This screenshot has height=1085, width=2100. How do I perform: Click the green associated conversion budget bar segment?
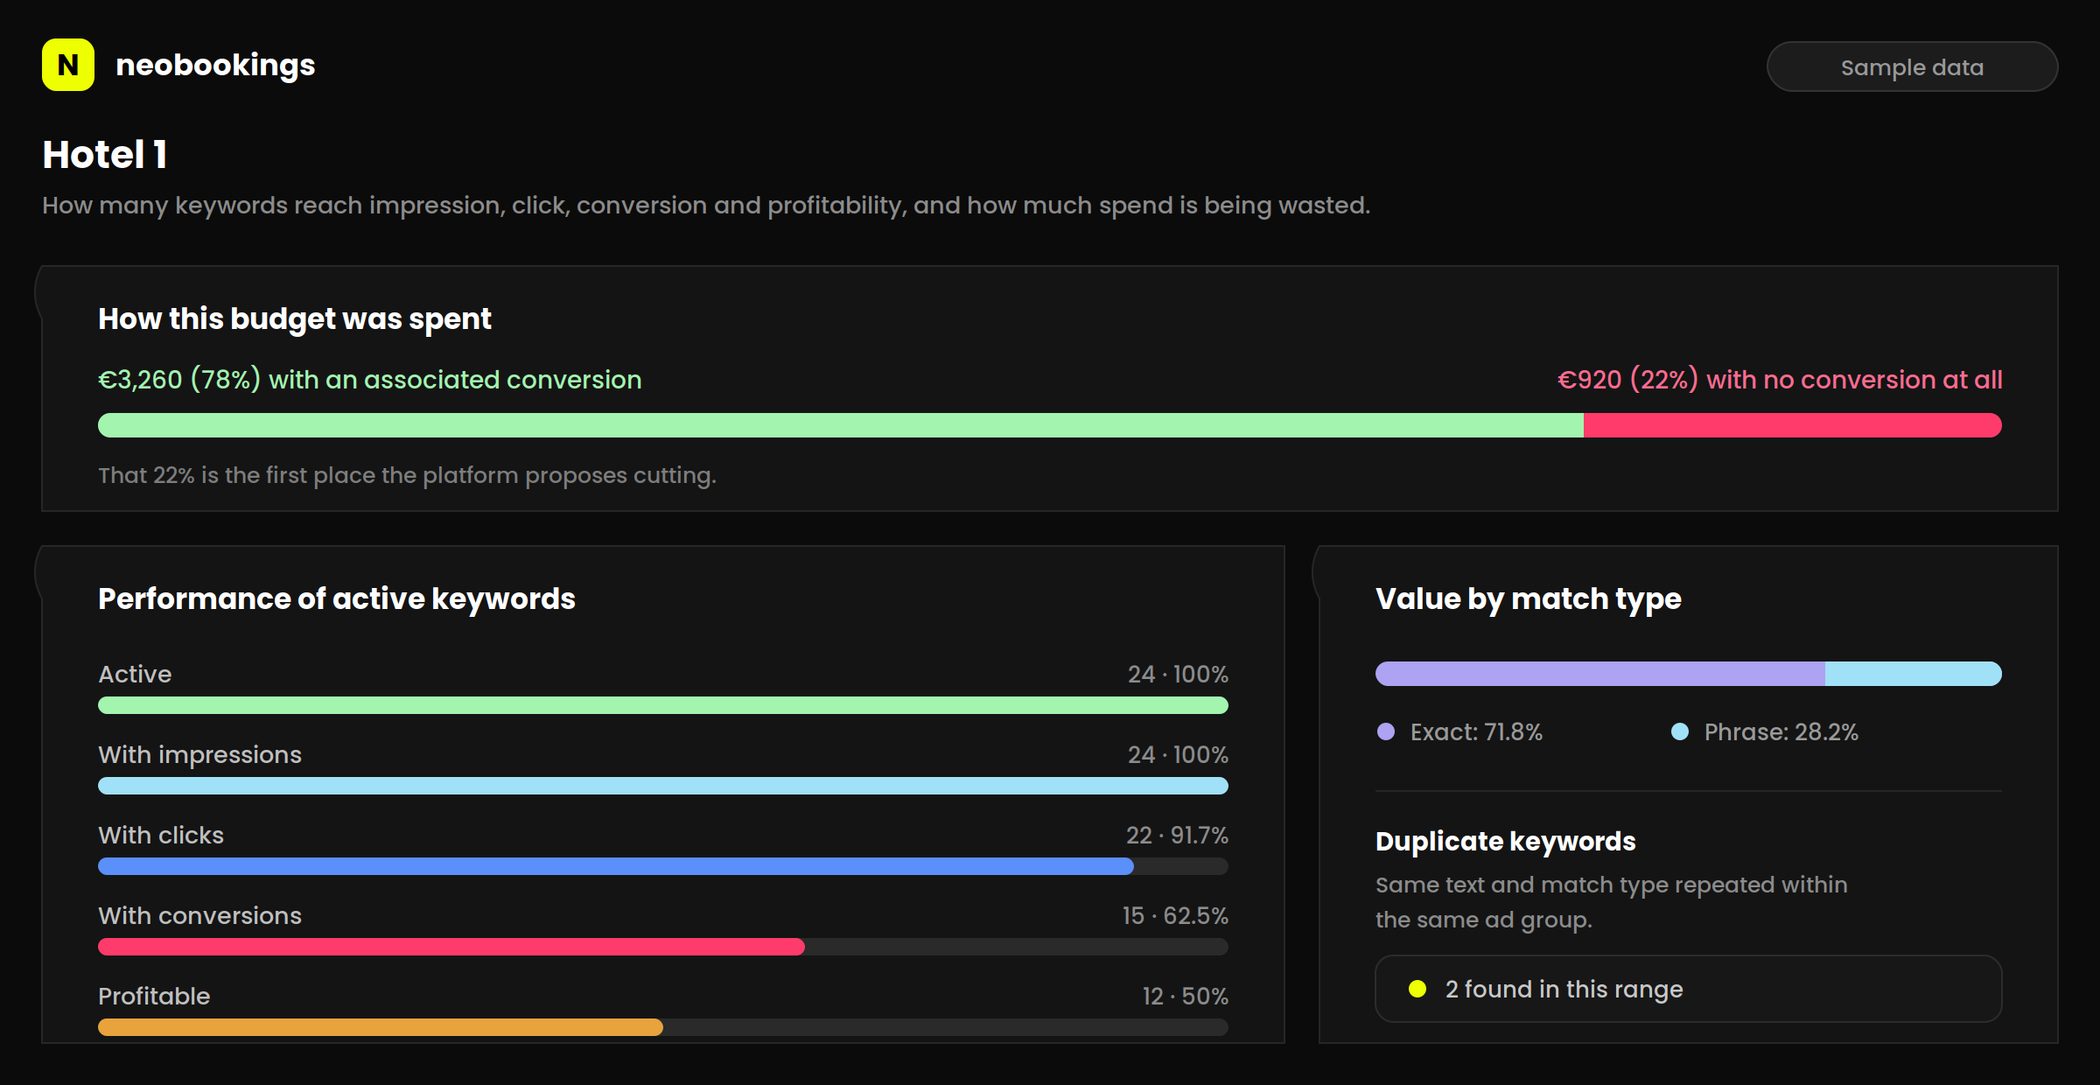(x=841, y=425)
